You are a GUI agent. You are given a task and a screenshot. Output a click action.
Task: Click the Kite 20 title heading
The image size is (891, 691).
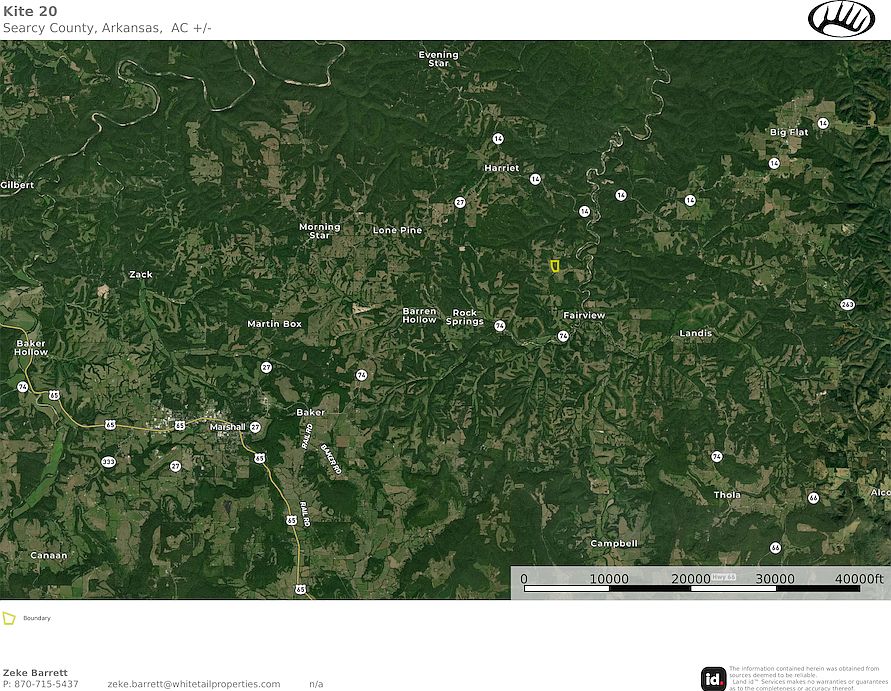(x=30, y=11)
